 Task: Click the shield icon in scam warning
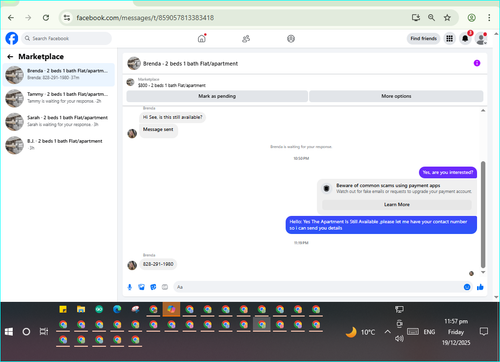click(x=327, y=188)
